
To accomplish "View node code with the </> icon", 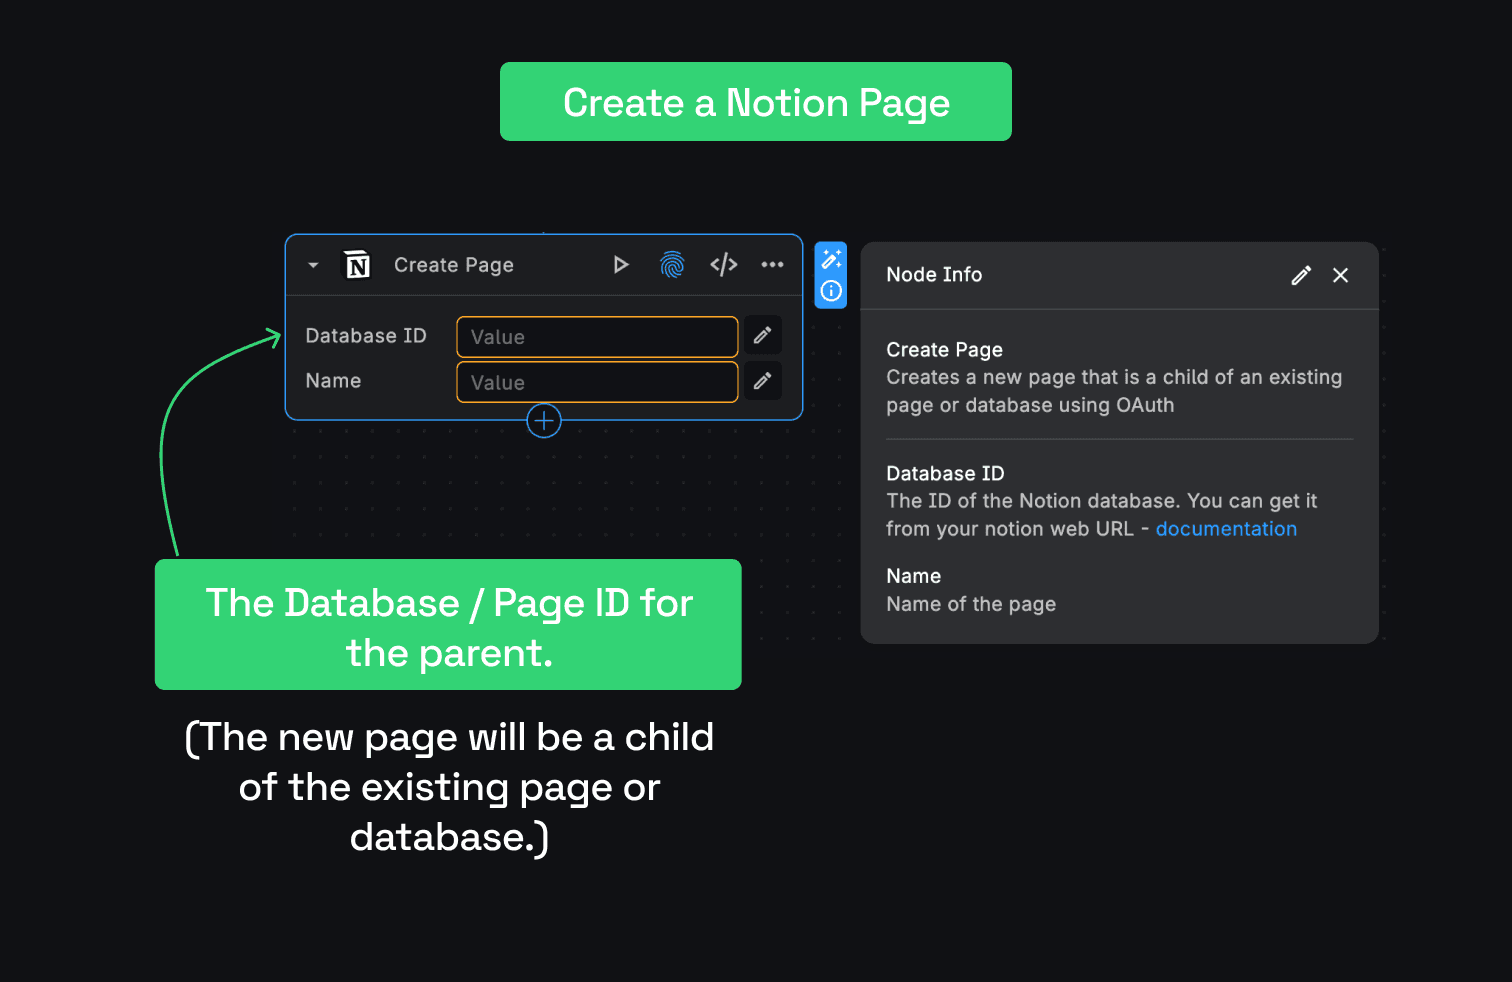I will 723,264.
